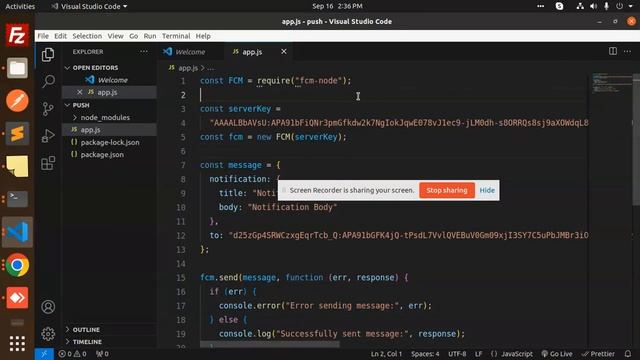
Task: Click app.js in breadcrumb path
Action: click(x=188, y=68)
